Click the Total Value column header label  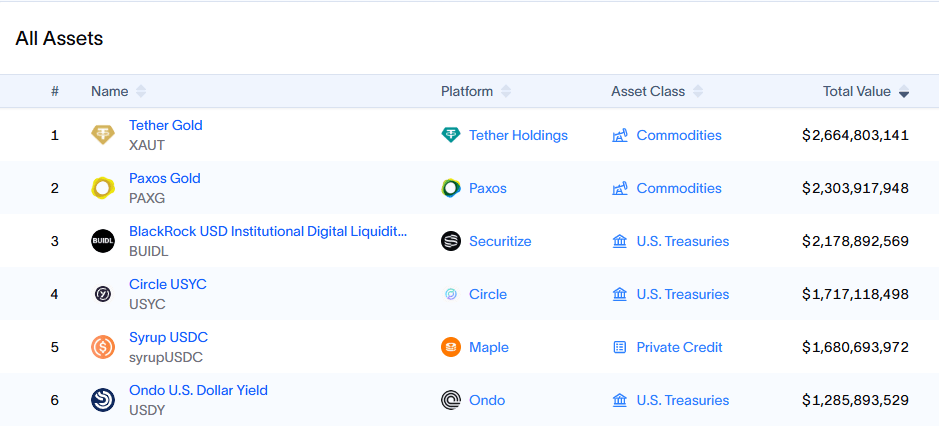tap(857, 92)
